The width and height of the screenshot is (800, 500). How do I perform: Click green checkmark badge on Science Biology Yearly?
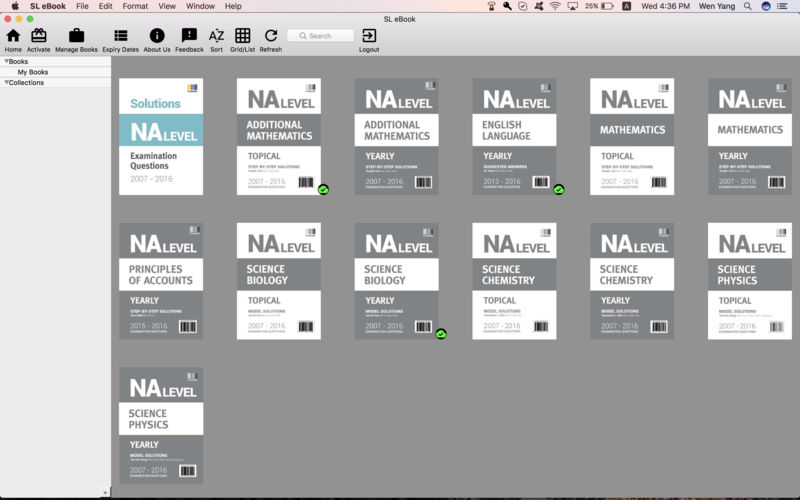point(441,334)
